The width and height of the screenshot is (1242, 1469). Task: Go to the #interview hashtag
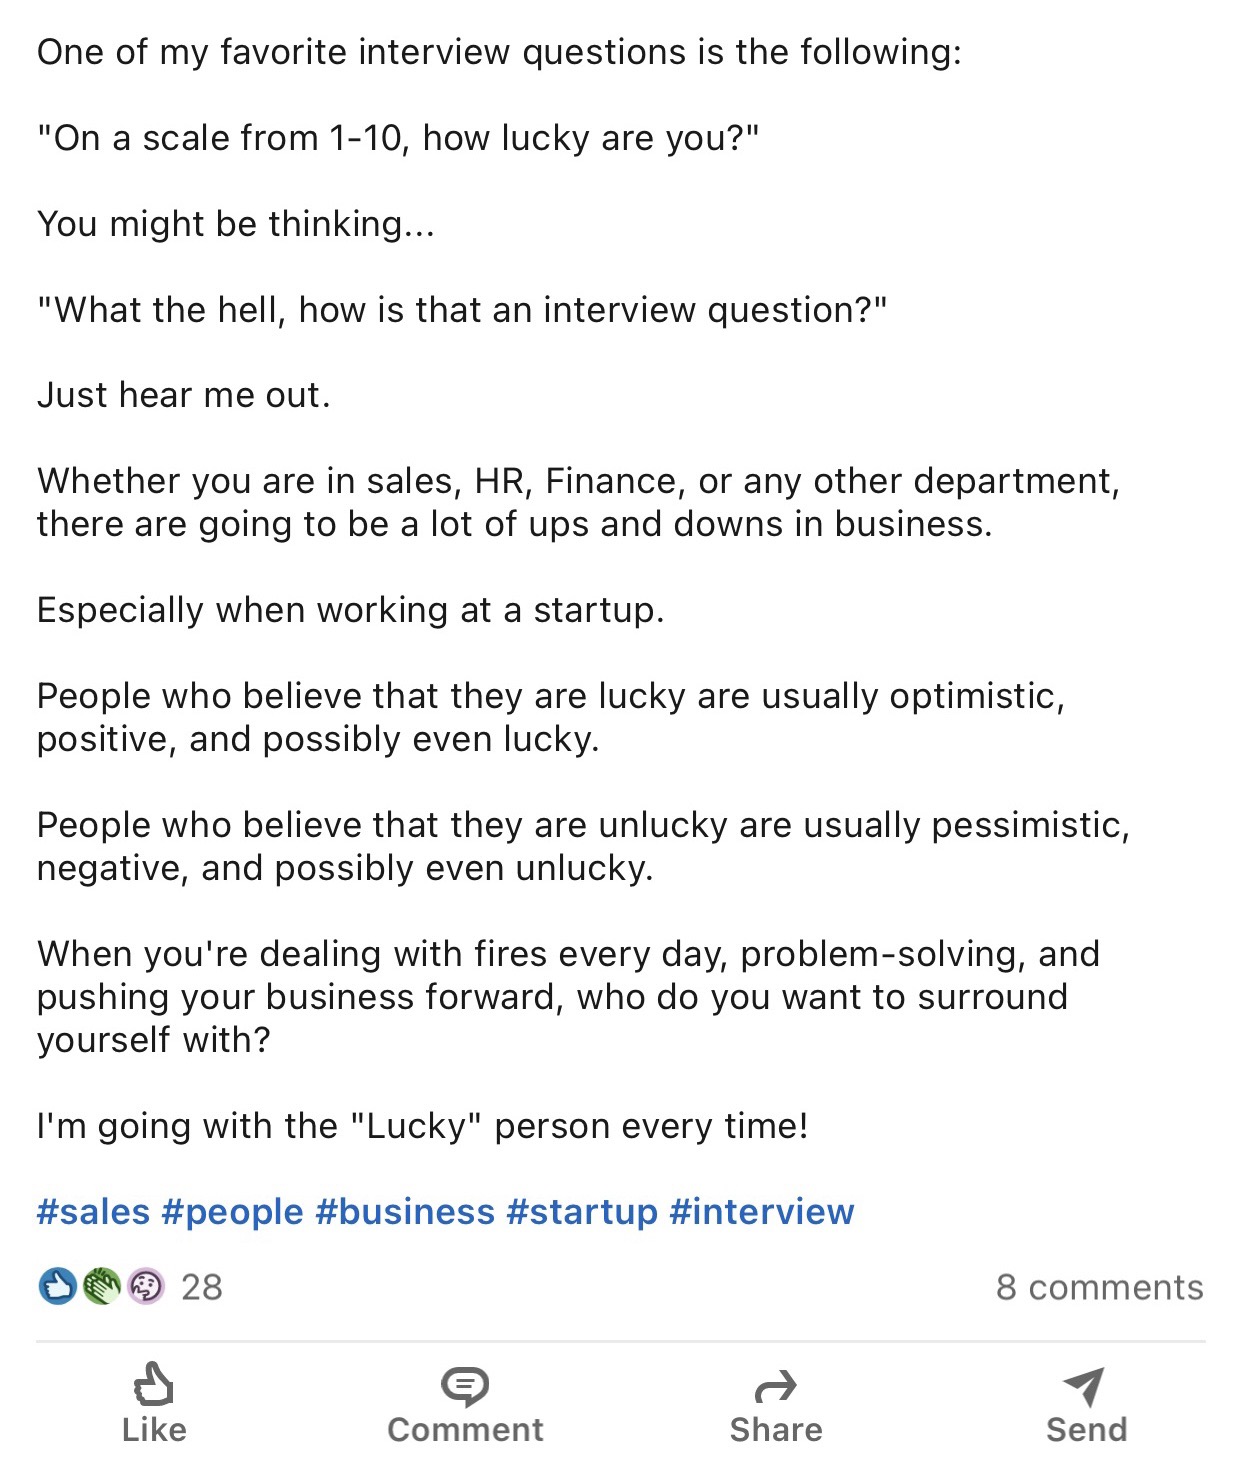[x=762, y=1212]
